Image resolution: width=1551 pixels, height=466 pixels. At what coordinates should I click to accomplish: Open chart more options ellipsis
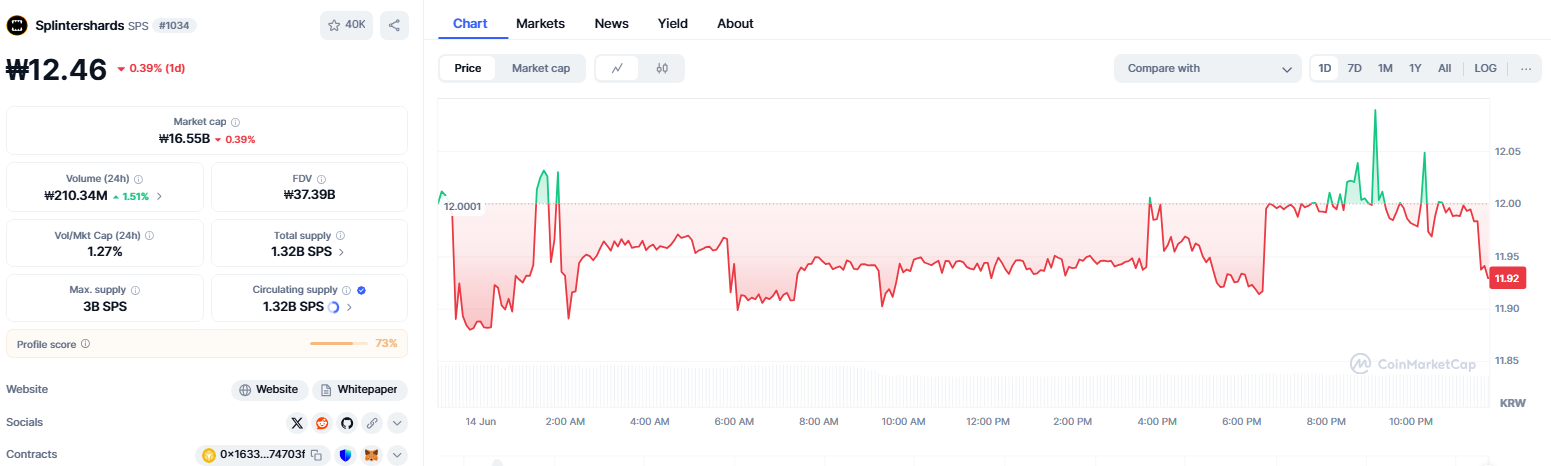[1525, 68]
